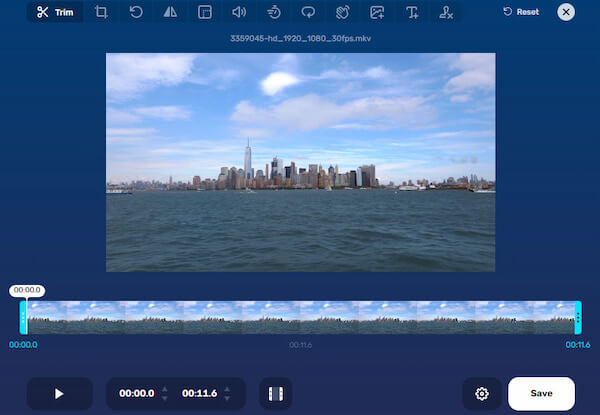Play the video preview
Image resolution: width=600 pixels, height=415 pixels.
pyautogui.click(x=59, y=394)
